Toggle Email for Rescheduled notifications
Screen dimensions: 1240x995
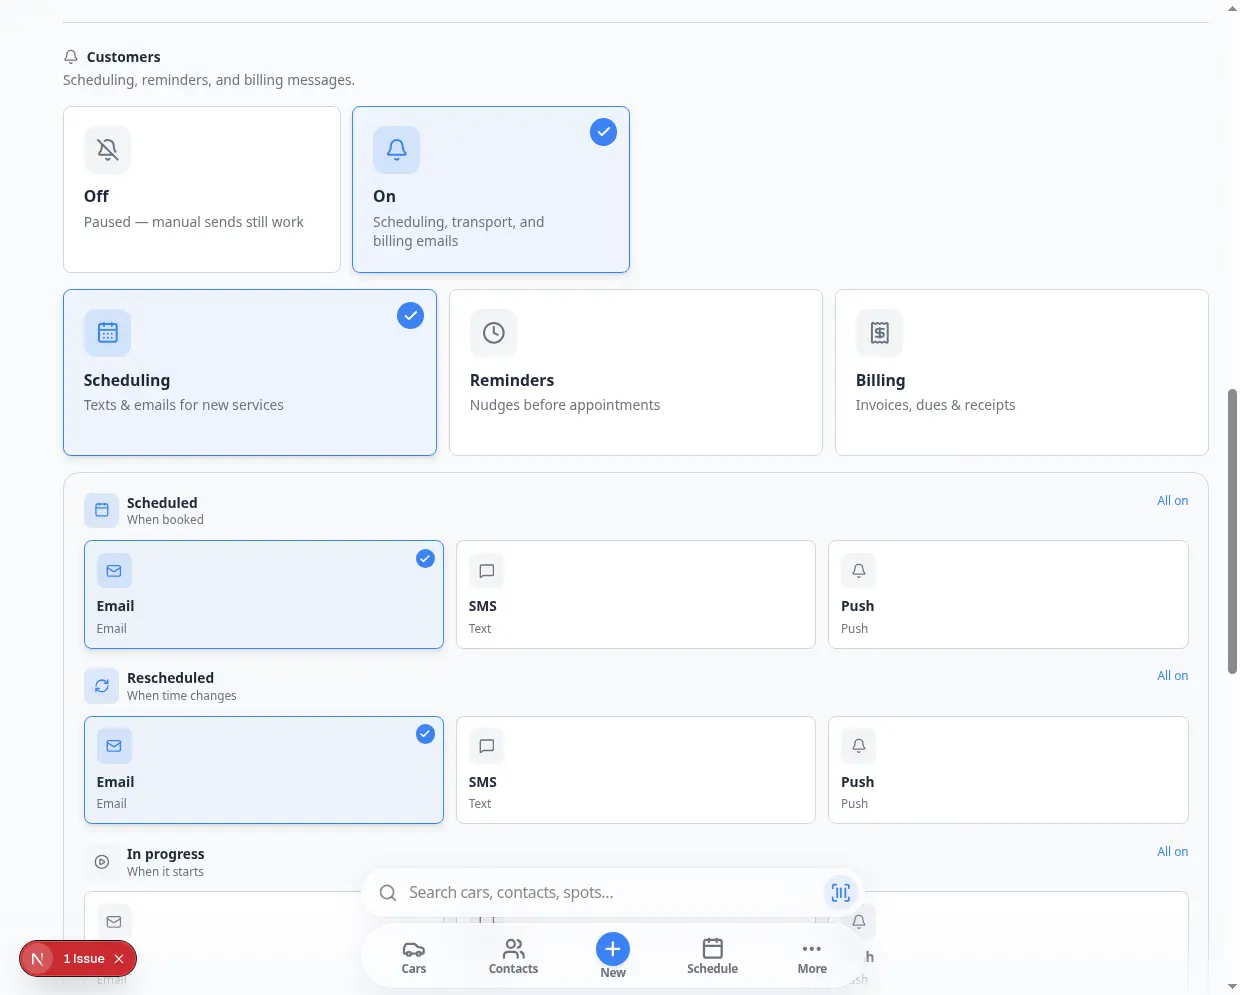tap(264, 770)
